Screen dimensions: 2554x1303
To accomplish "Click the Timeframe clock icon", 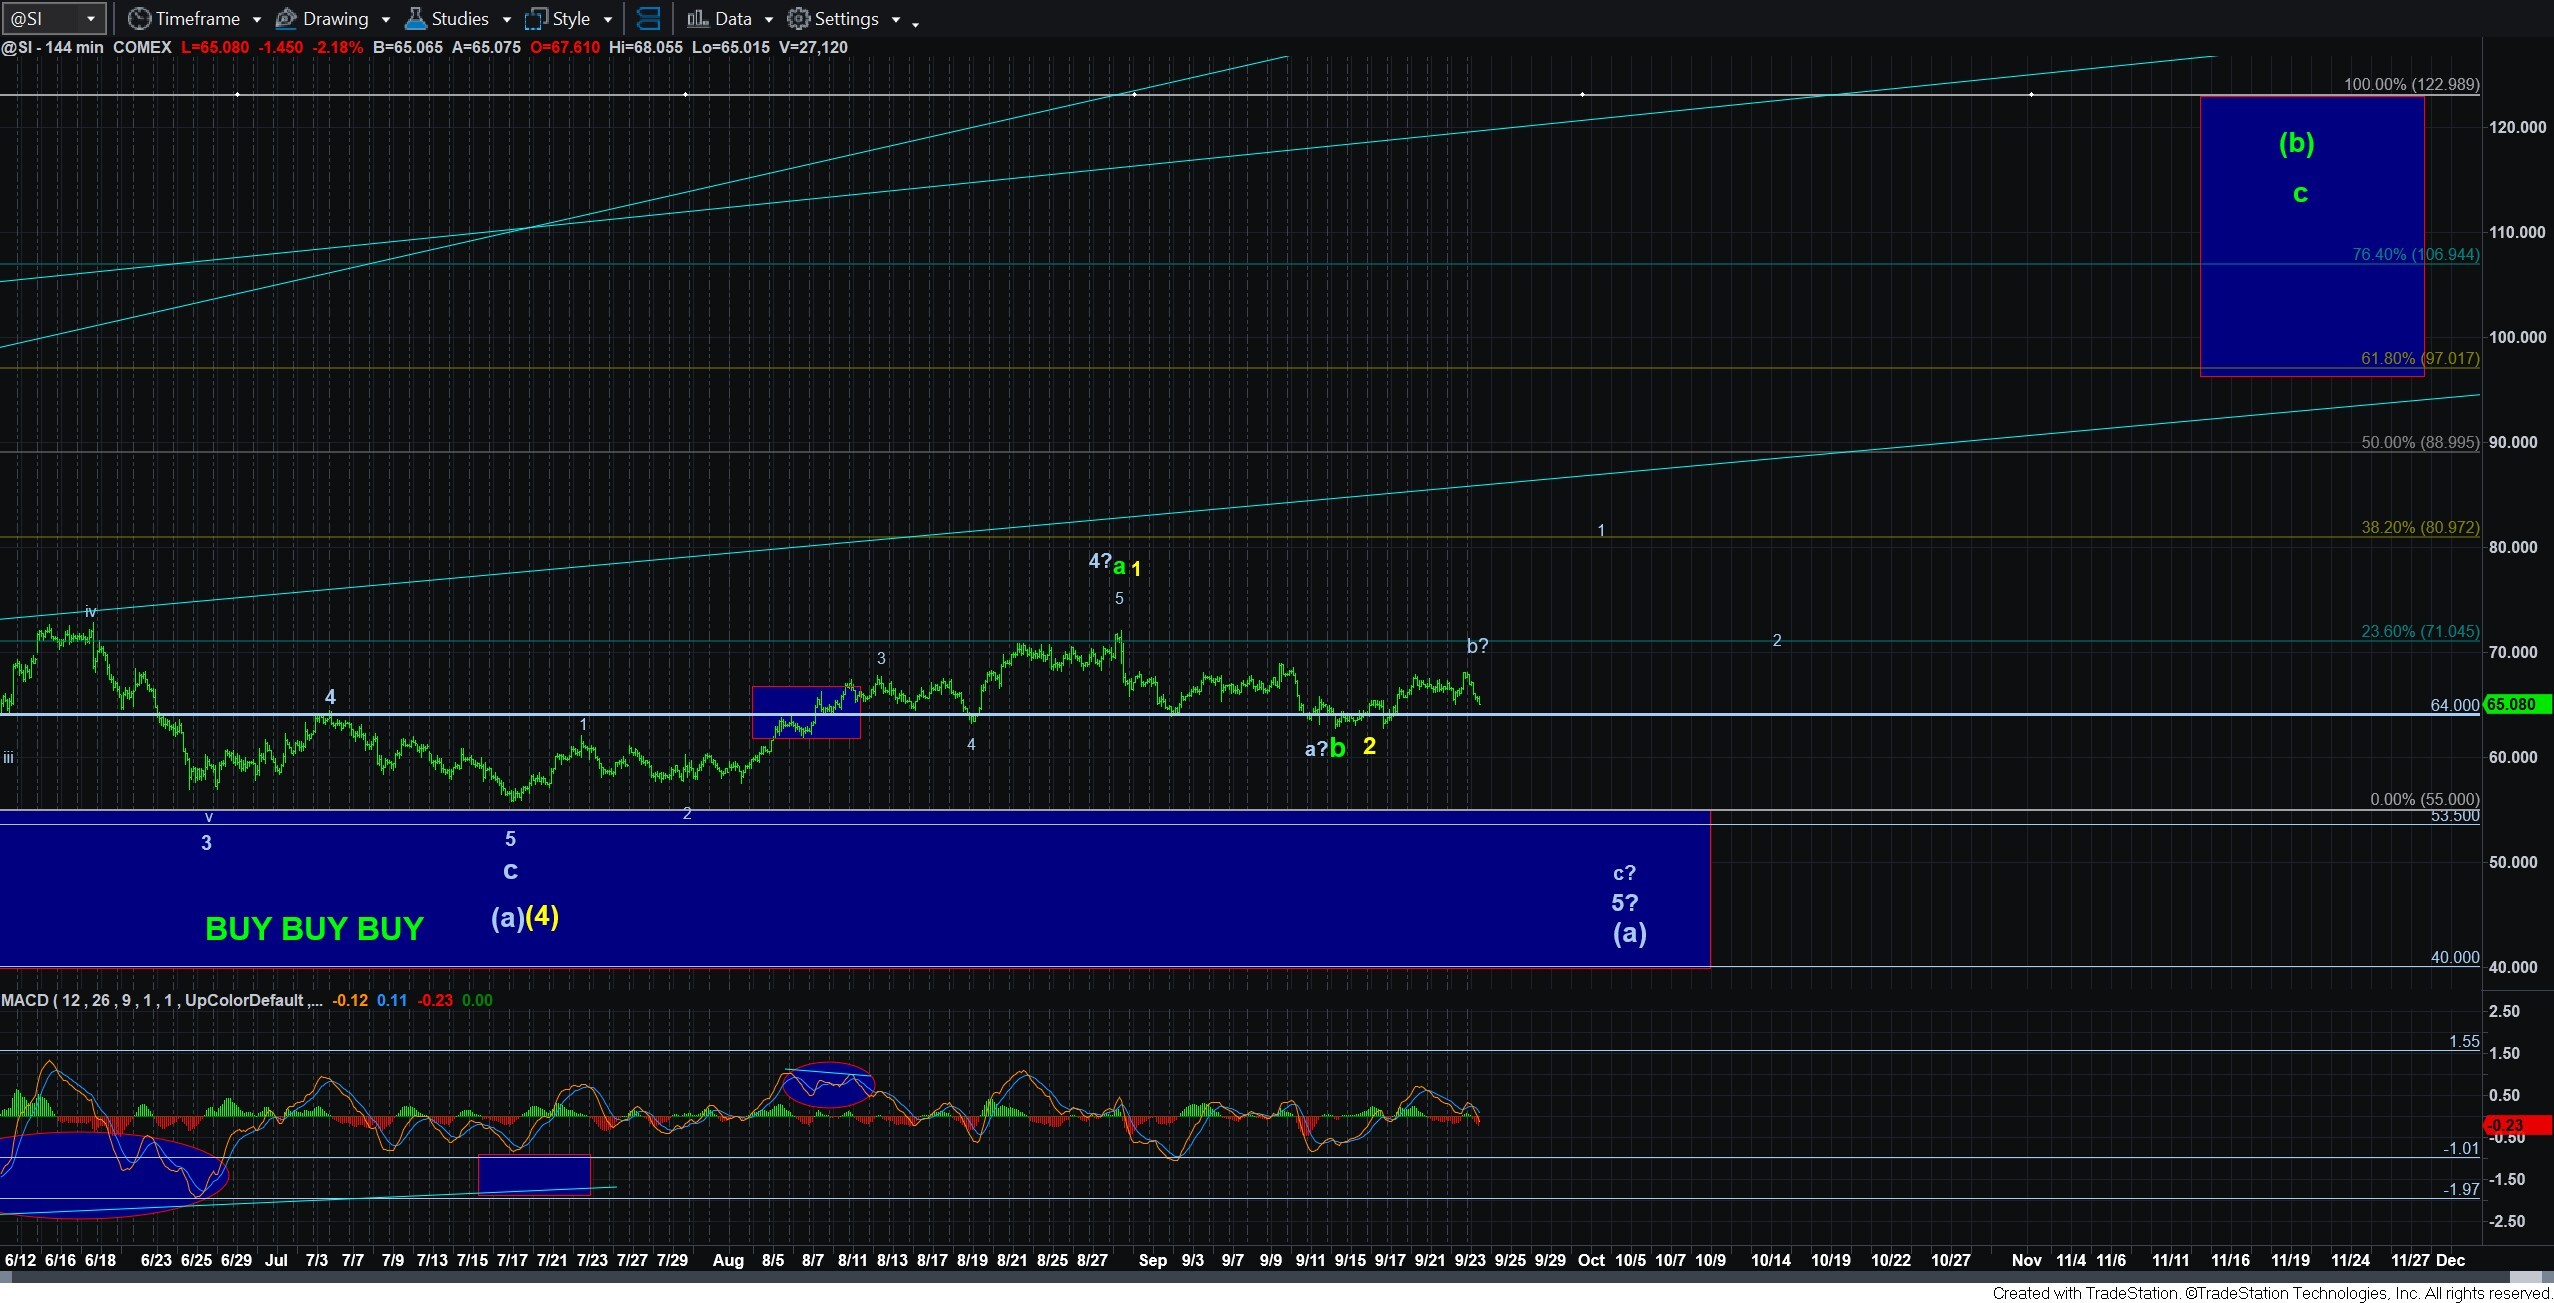I will tap(140, 18).
